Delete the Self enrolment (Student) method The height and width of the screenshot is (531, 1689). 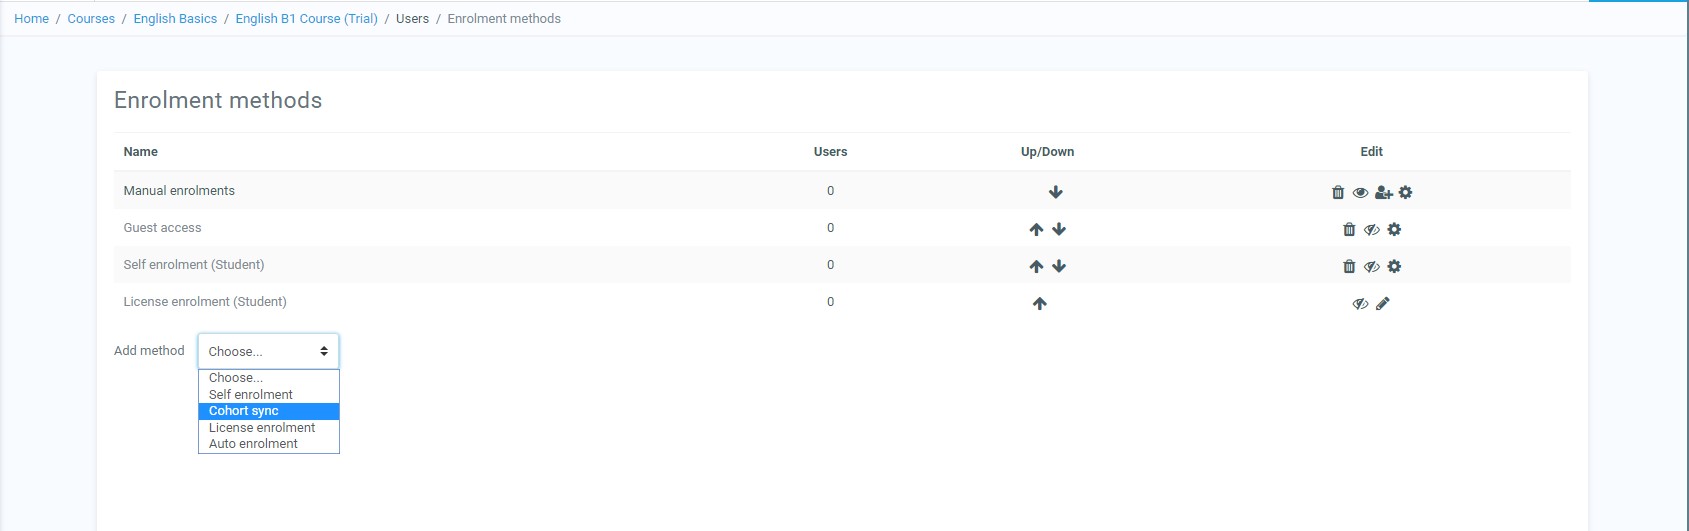1349,266
